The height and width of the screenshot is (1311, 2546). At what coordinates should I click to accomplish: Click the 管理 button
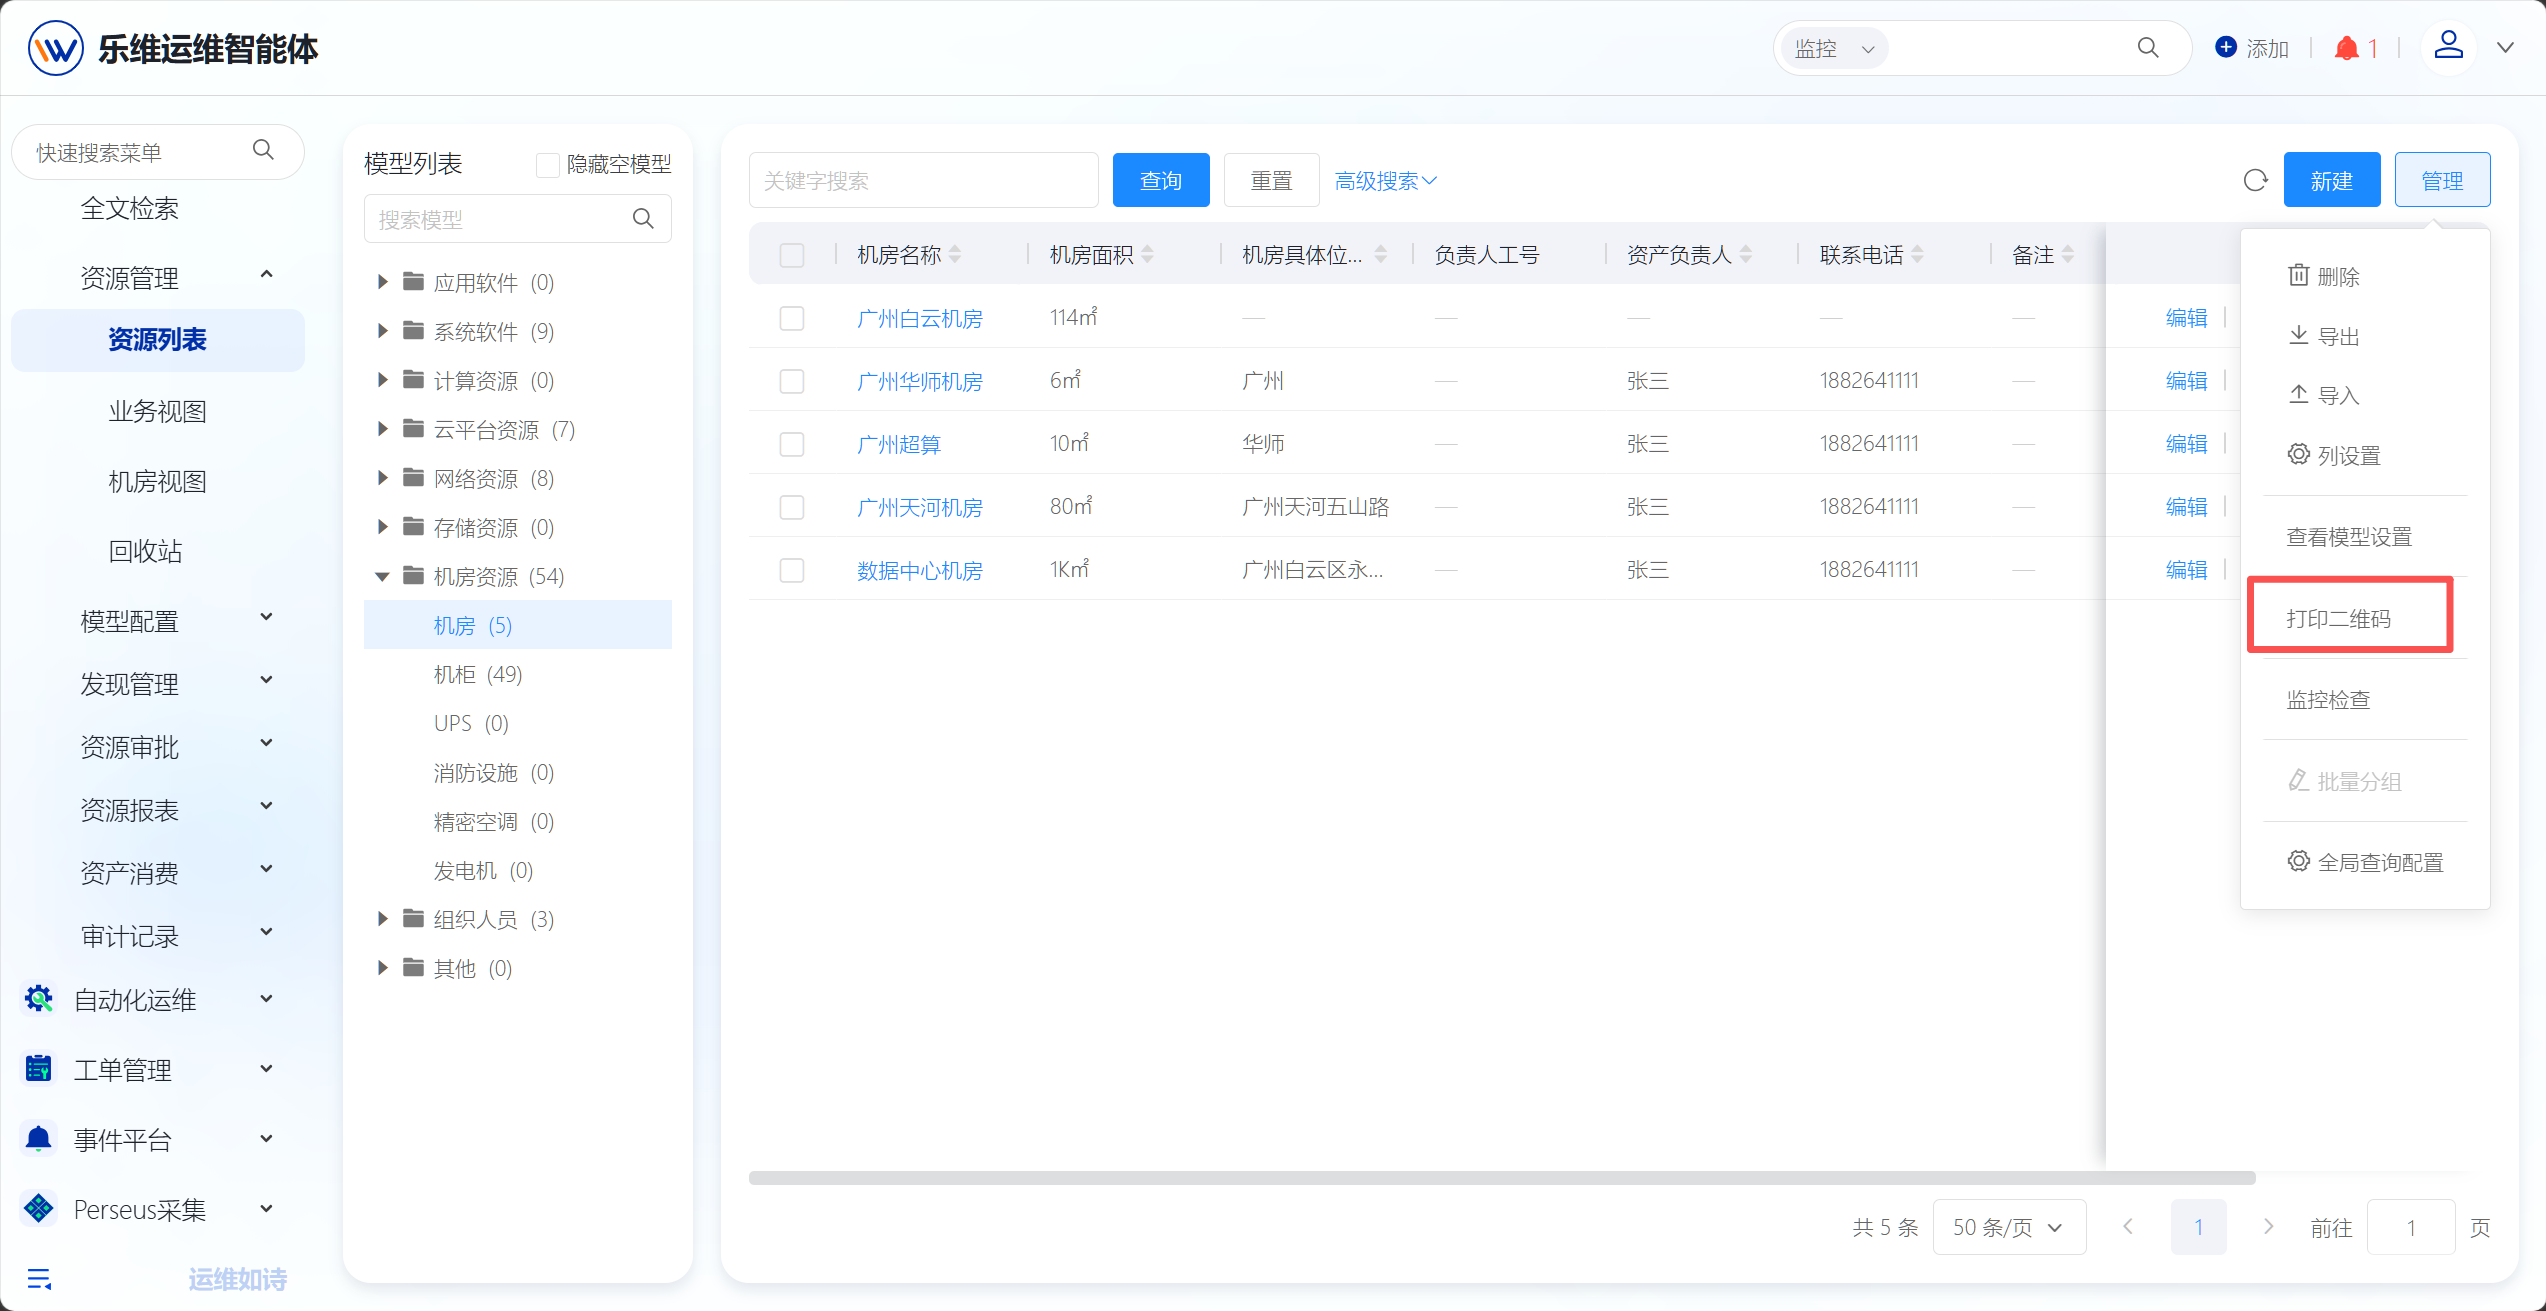point(2442,180)
